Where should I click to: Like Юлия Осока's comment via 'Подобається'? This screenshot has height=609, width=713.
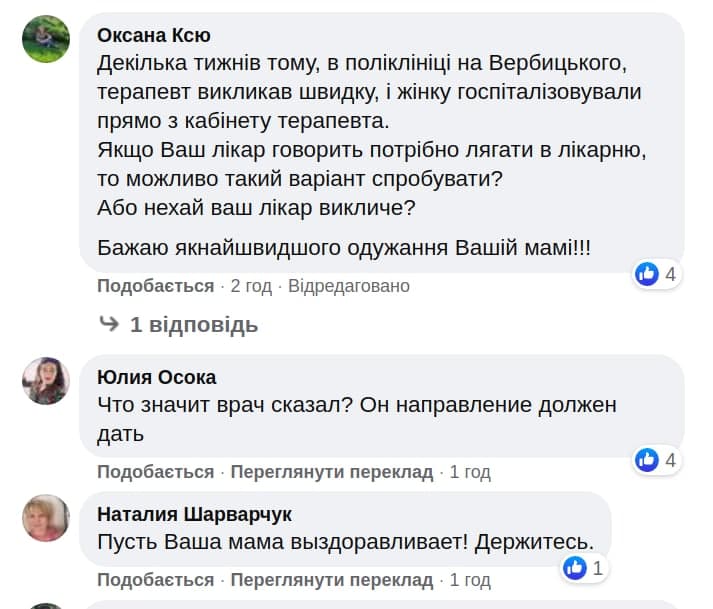pos(155,472)
